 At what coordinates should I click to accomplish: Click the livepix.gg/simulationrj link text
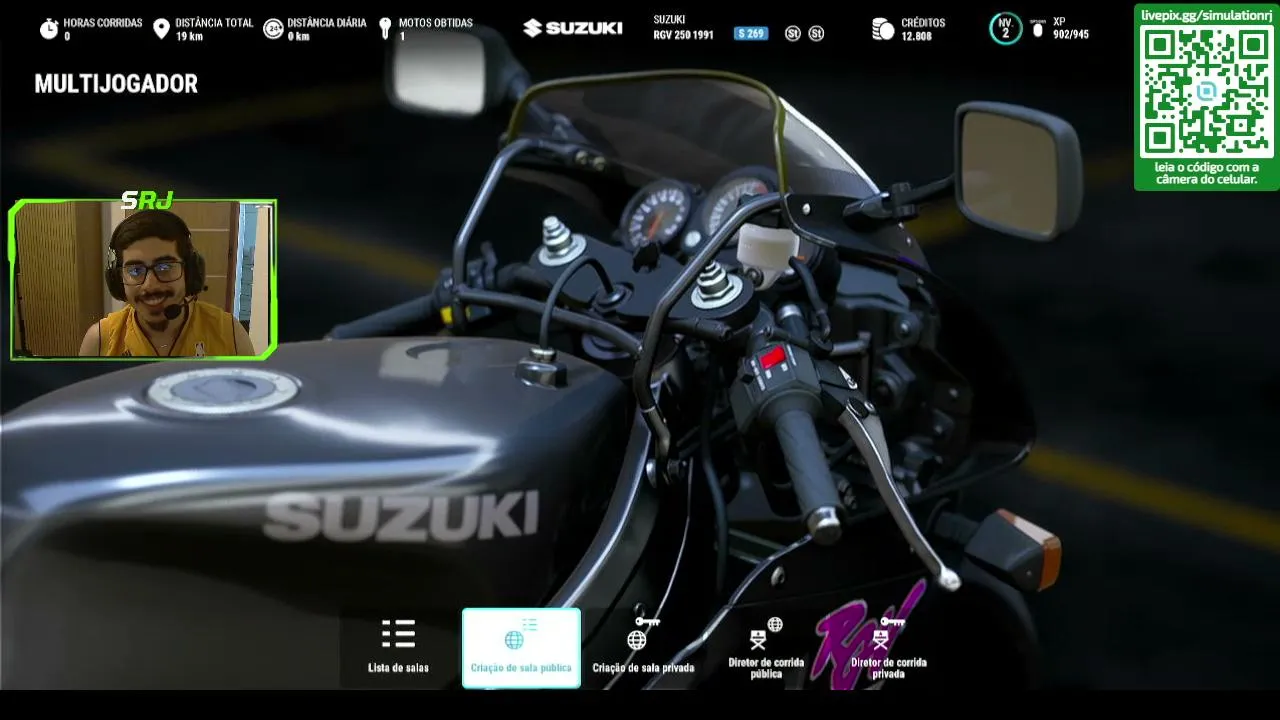click(x=1207, y=15)
